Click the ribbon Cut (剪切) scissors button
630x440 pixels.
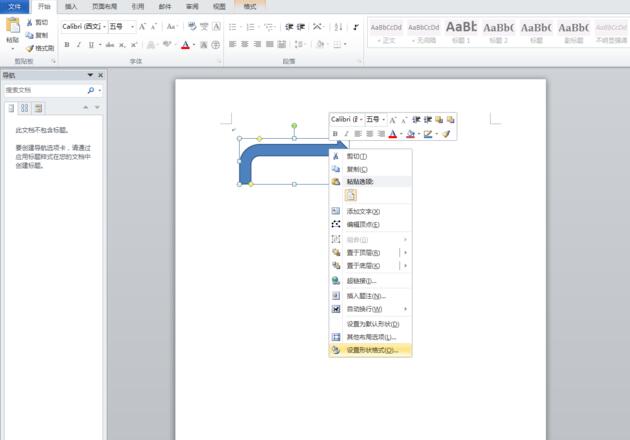[x=37, y=23]
